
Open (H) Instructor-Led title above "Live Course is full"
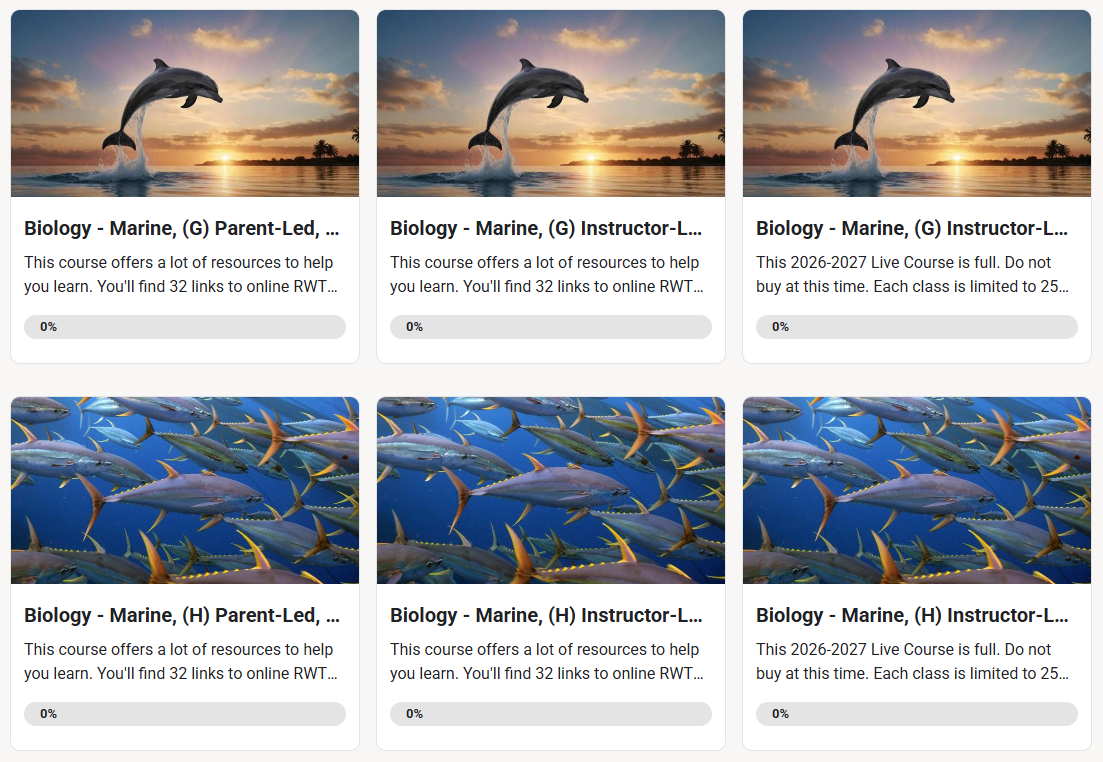912,615
